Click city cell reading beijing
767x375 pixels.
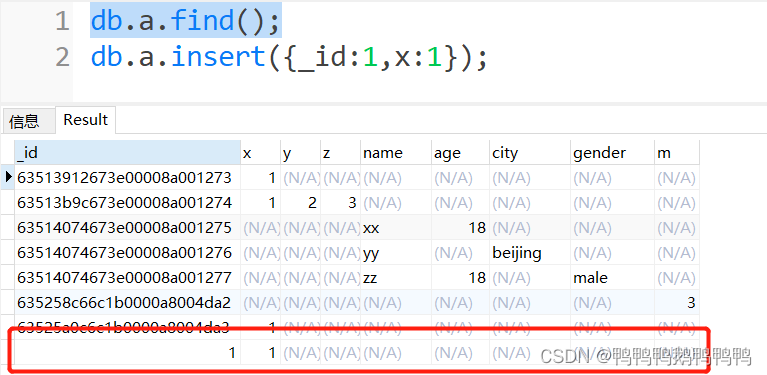pos(530,253)
